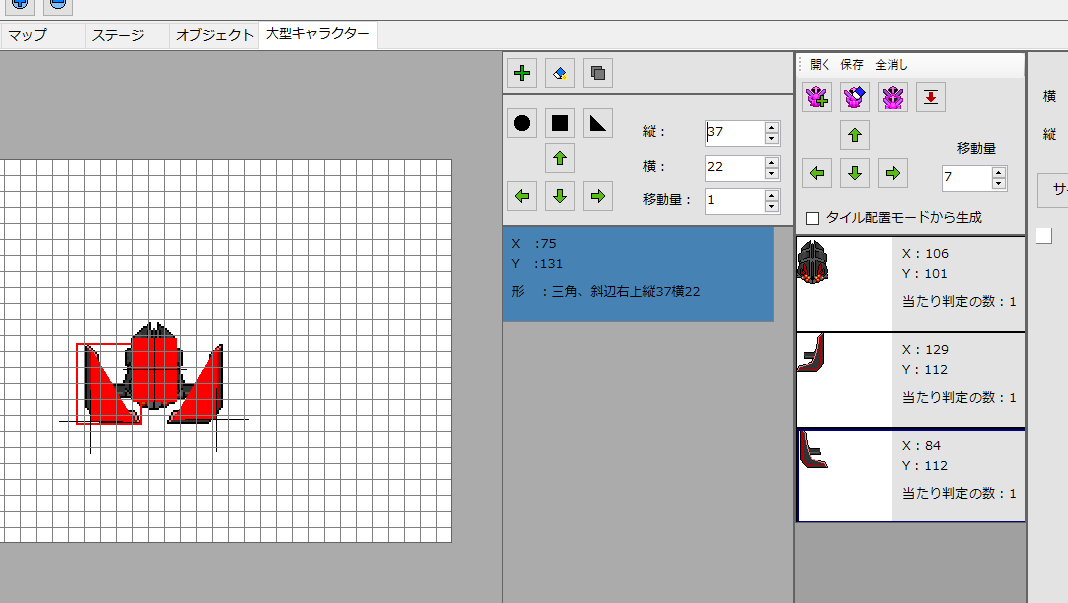The width and height of the screenshot is (1068, 603).
Task: Move part left in parts panel
Action: (817, 173)
